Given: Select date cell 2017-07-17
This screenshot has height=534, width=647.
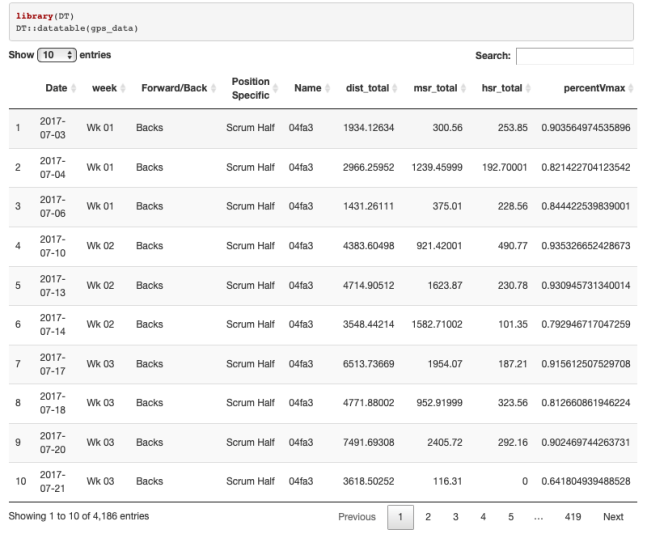Looking at the screenshot, I should click(52, 364).
